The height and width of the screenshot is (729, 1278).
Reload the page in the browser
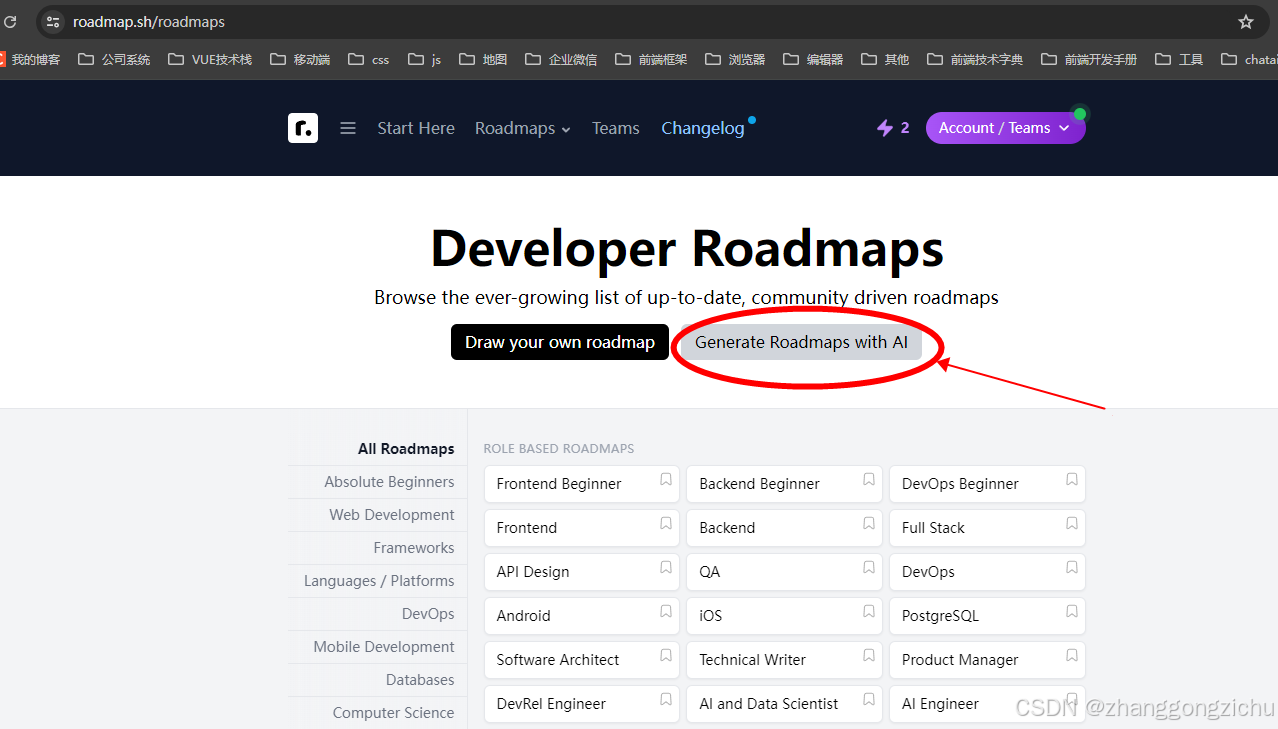pyautogui.click(x=10, y=22)
